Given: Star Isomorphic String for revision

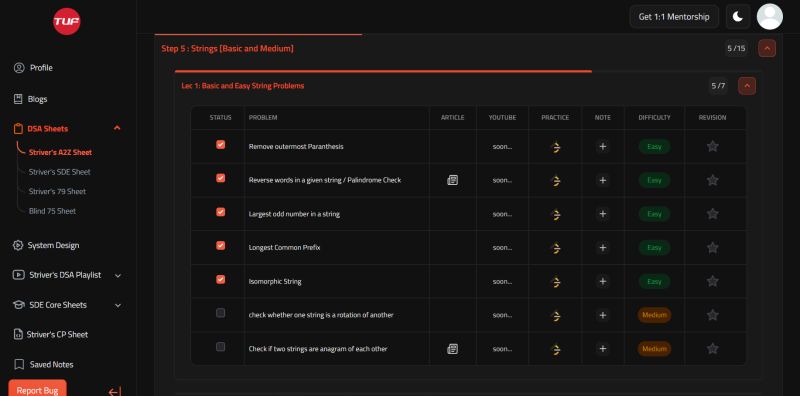Looking at the screenshot, I should (713, 281).
